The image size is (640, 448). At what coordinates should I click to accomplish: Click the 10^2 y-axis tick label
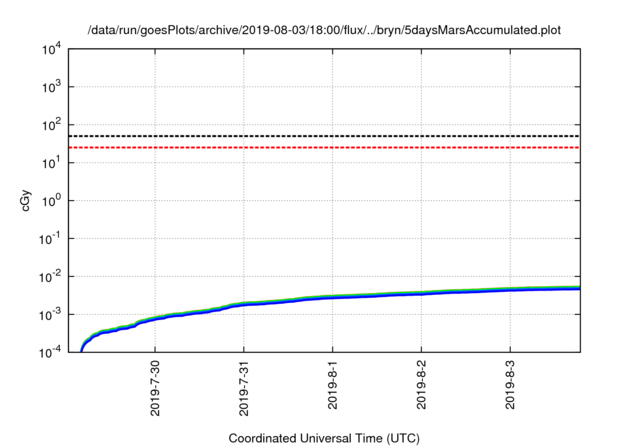coord(52,125)
